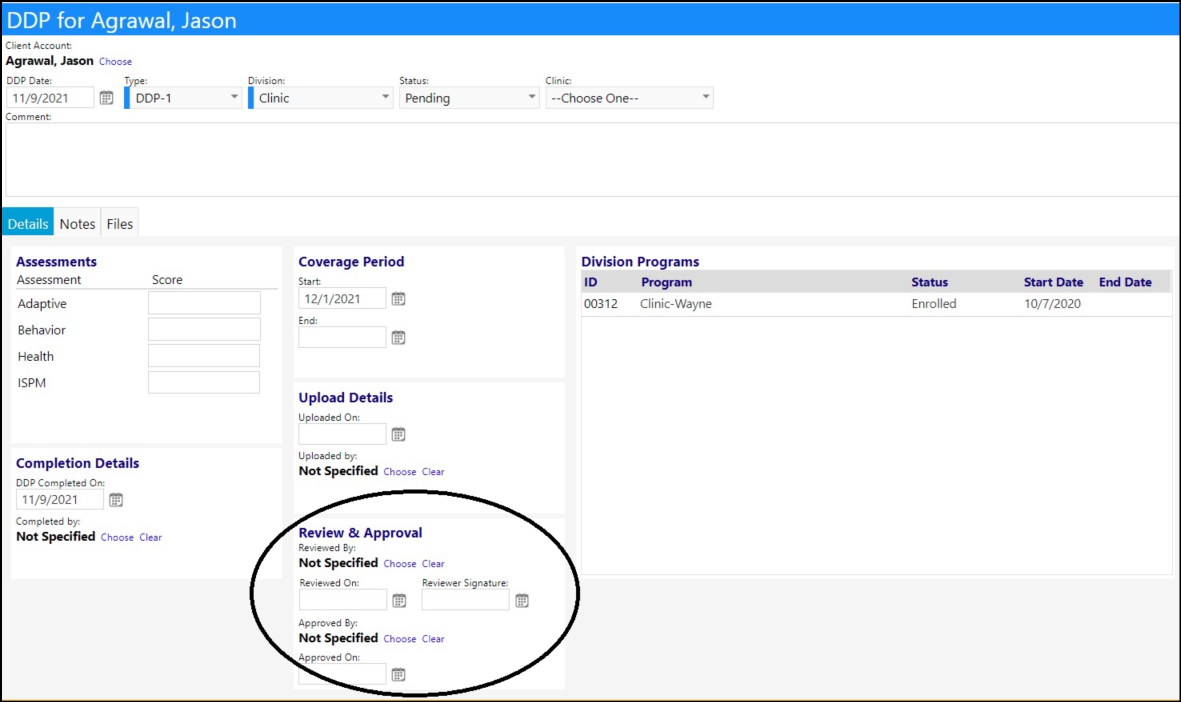Expand the Division dropdown showing Clinic
1181x702 pixels.
(x=321, y=98)
